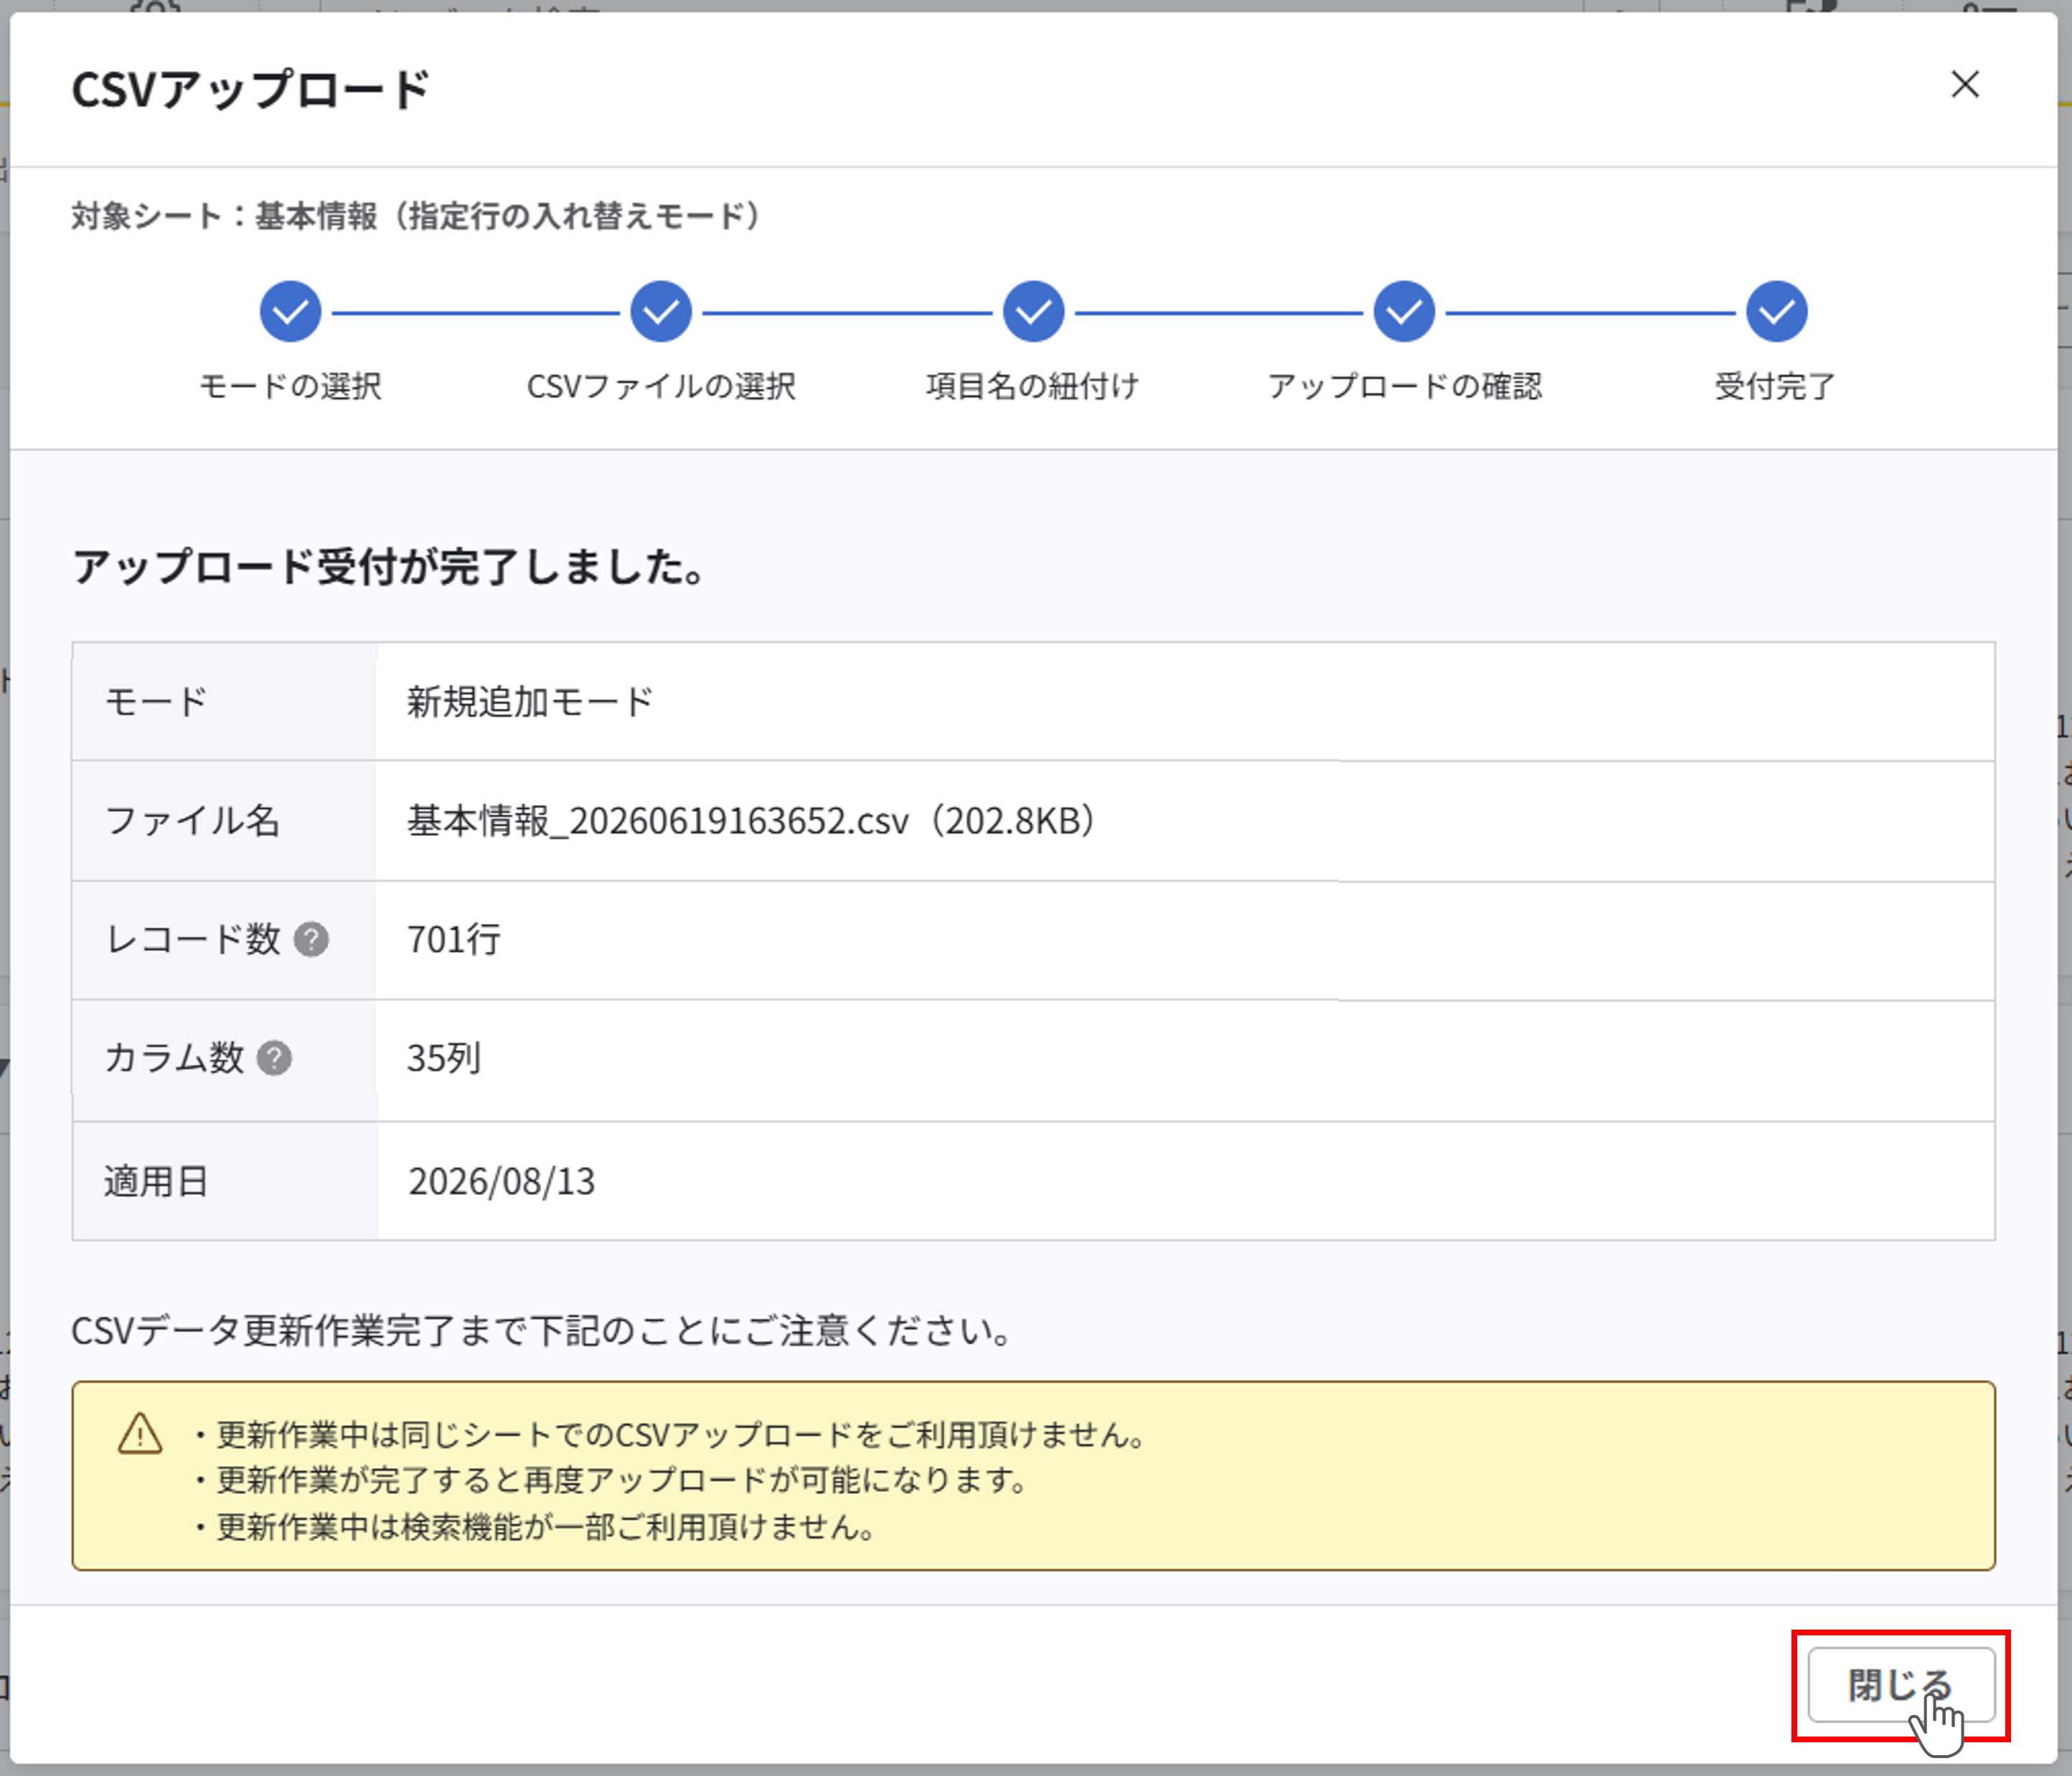Click the アップロードの確認 step label
Image resolution: width=2072 pixels, height=1776 pixels.
1404,386
